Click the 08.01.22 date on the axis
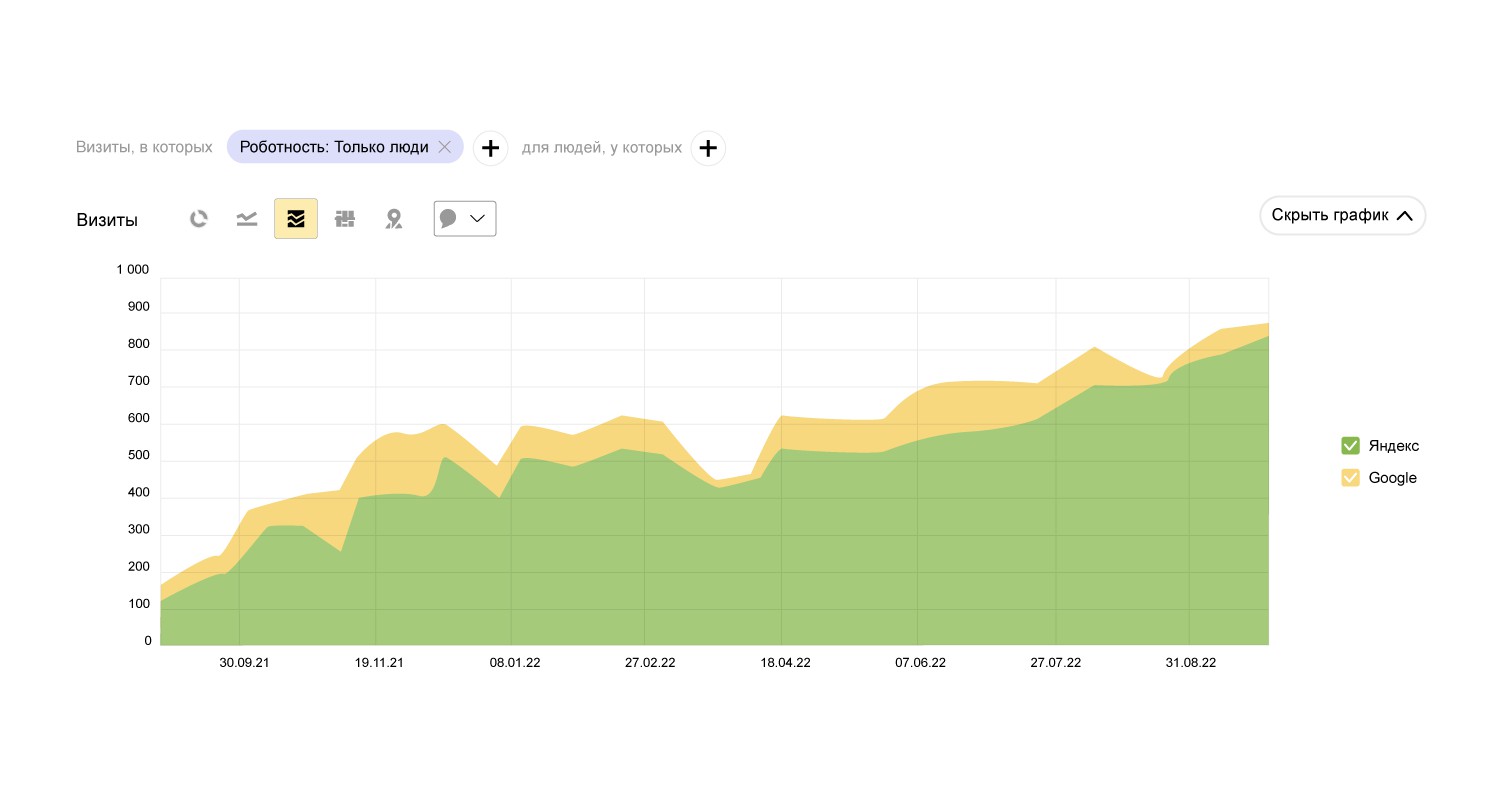 (515, 663)
